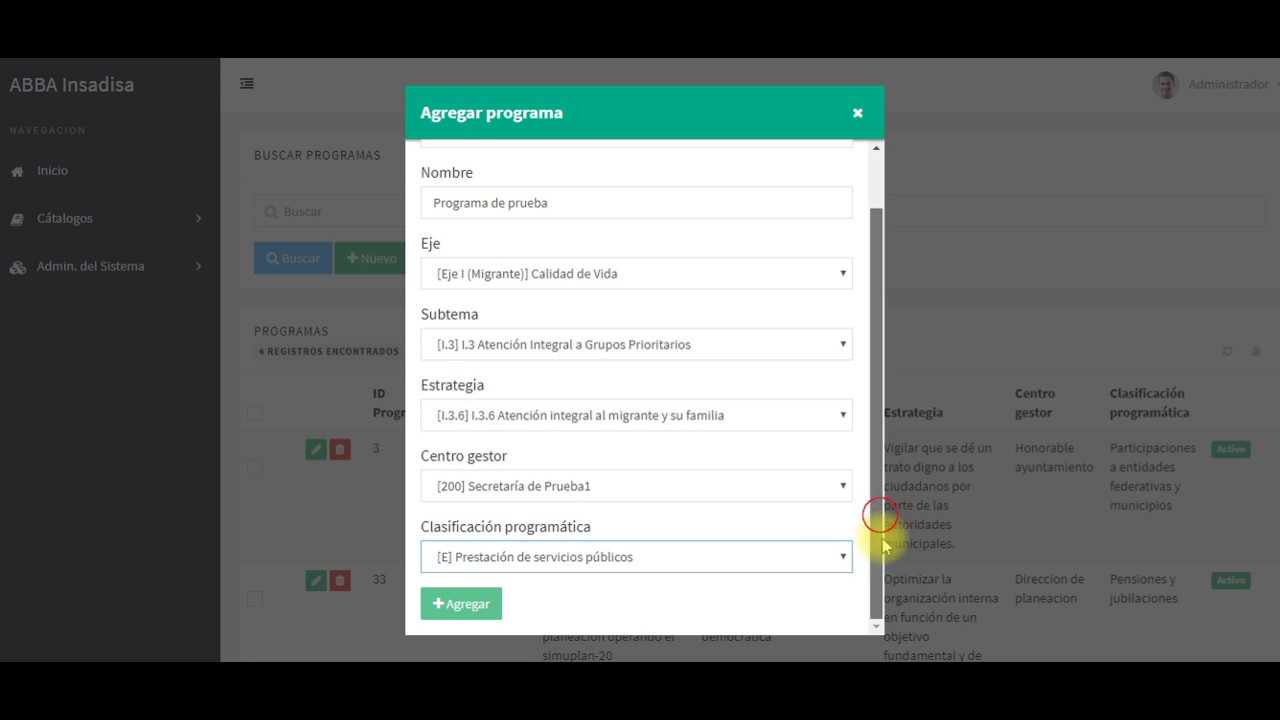Open the Subtema dropdown
Image resolution: width=1280 pixels, height=720 pixels.
tap(637, 345)
